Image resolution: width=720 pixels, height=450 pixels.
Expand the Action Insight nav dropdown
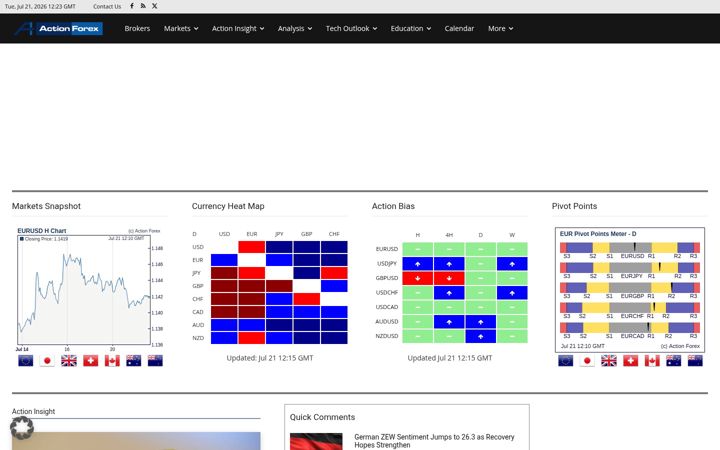(x=238, y=28)
